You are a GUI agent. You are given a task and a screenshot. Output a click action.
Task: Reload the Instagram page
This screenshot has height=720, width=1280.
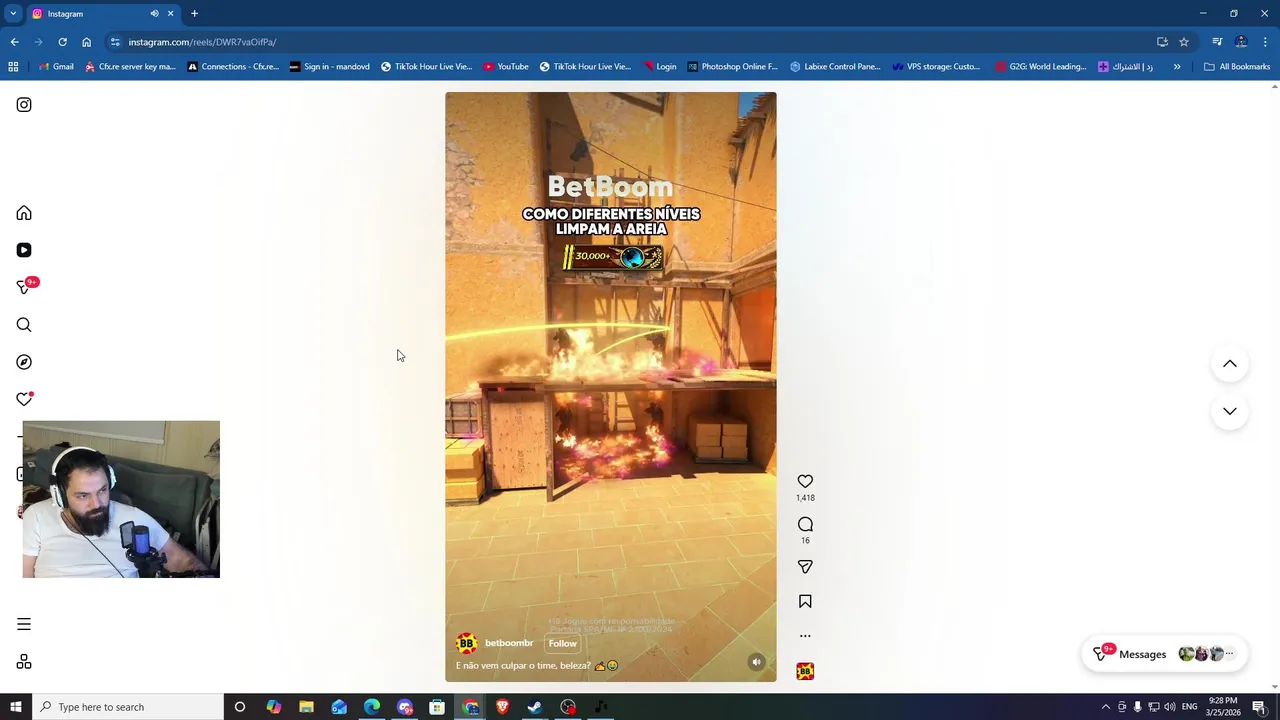(x=62, y=42)
